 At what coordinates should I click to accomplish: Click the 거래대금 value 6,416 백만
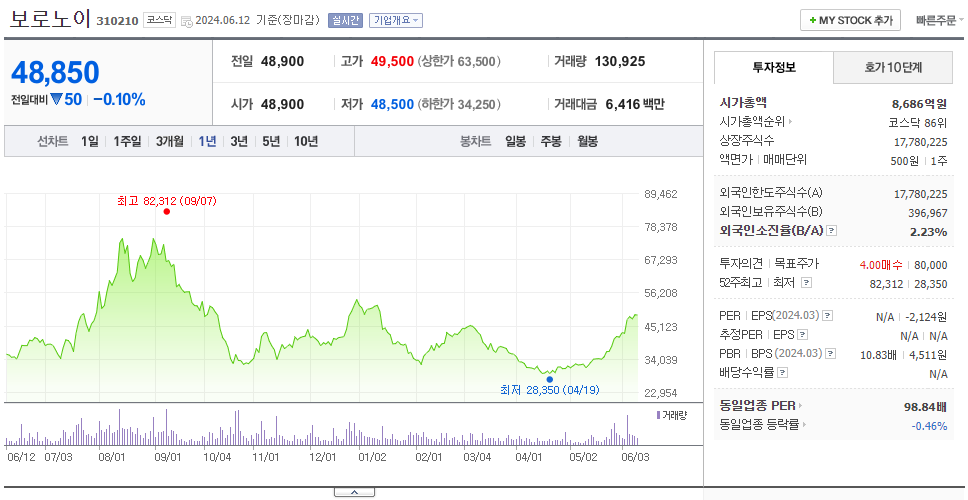coord(635,104)
